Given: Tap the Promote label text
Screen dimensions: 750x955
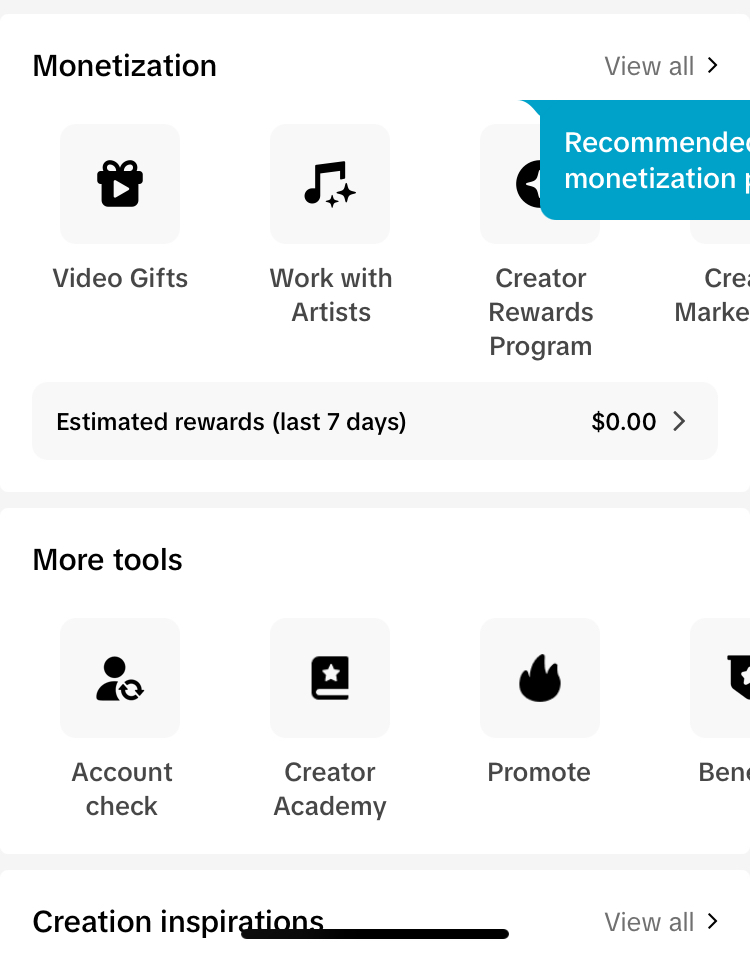Looking at the screenshot, I should pyautogui.click(x=539, y=772).
